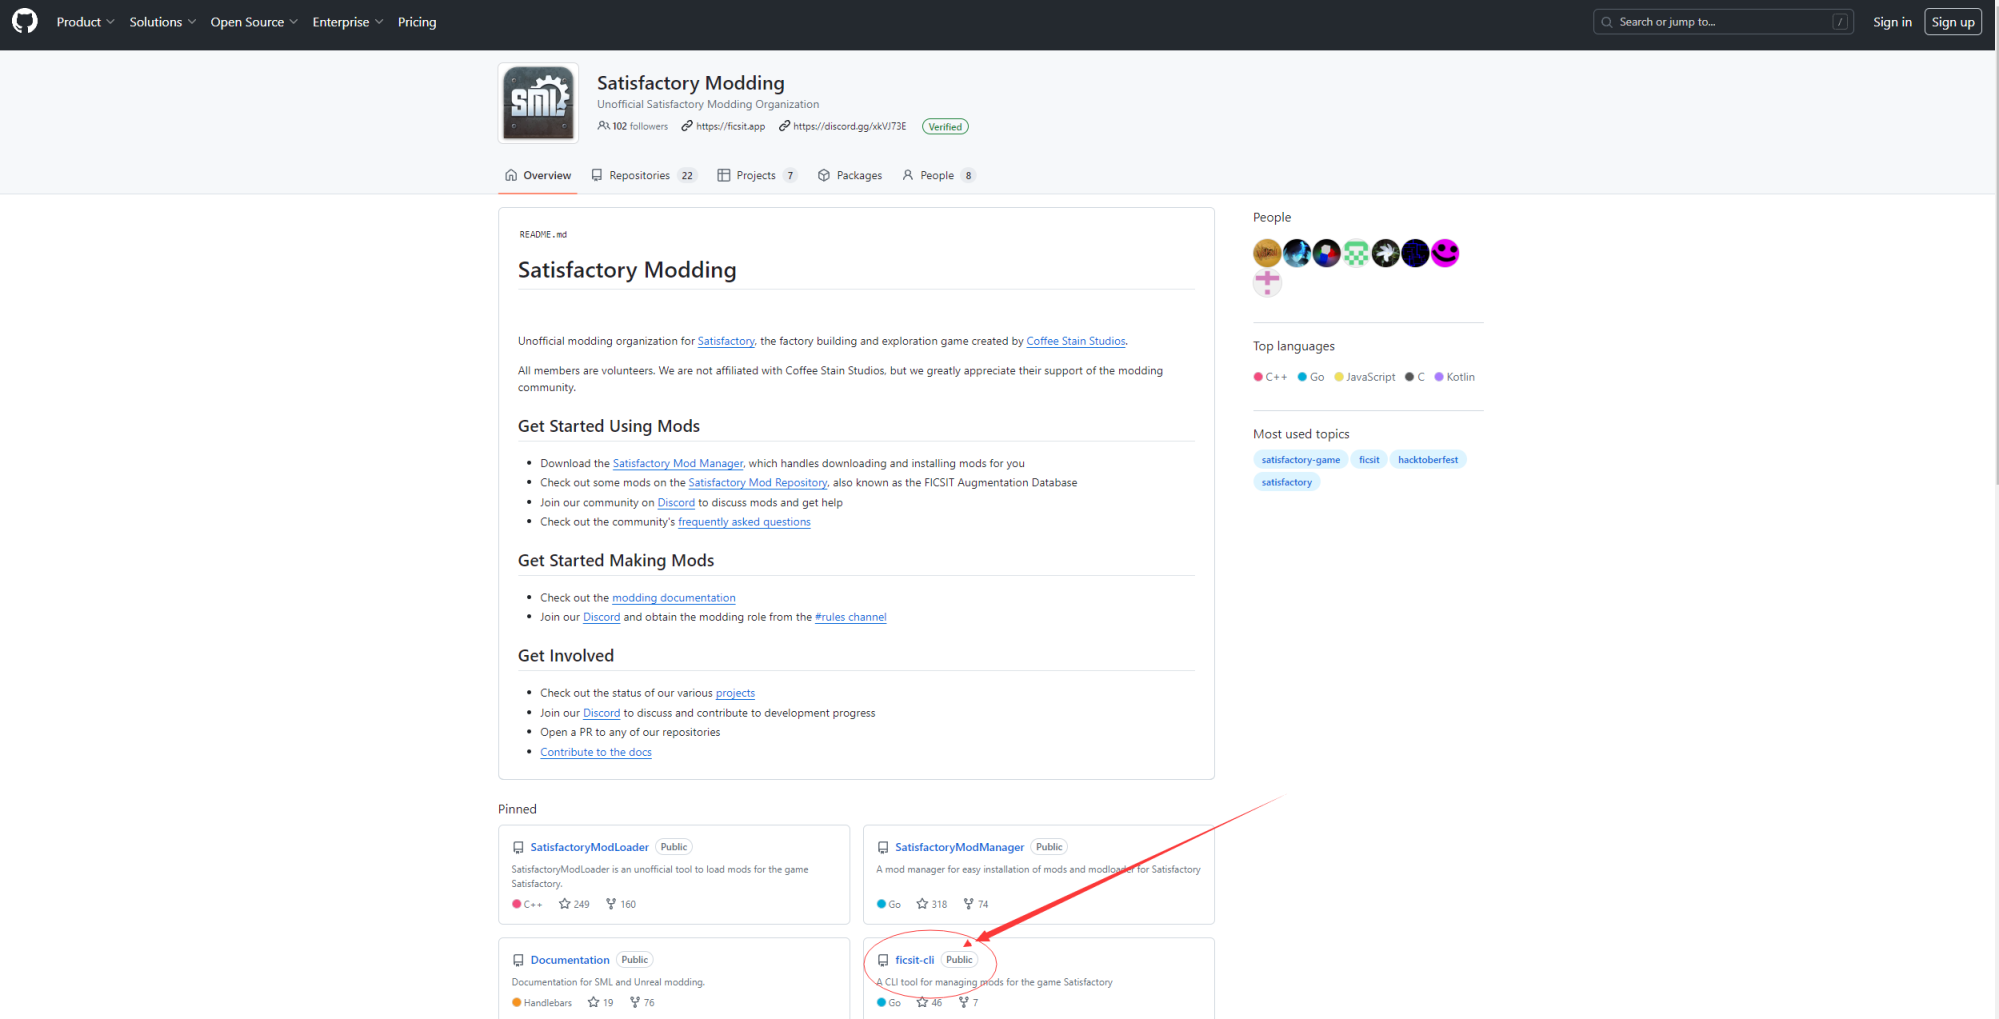Select the satisfactory topic tag
Image resolution: width=1999 pixels, height=1019 pixels.
click(1287, 482)
